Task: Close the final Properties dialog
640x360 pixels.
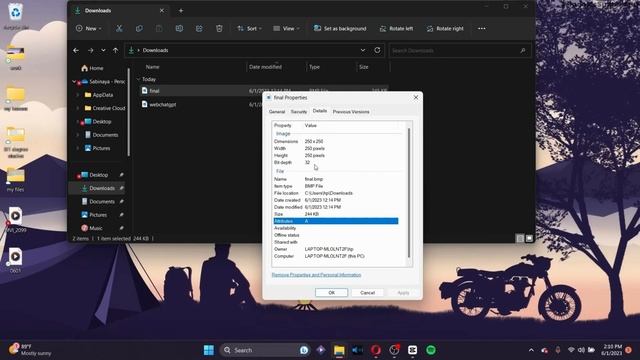Action: coord(416,98)
